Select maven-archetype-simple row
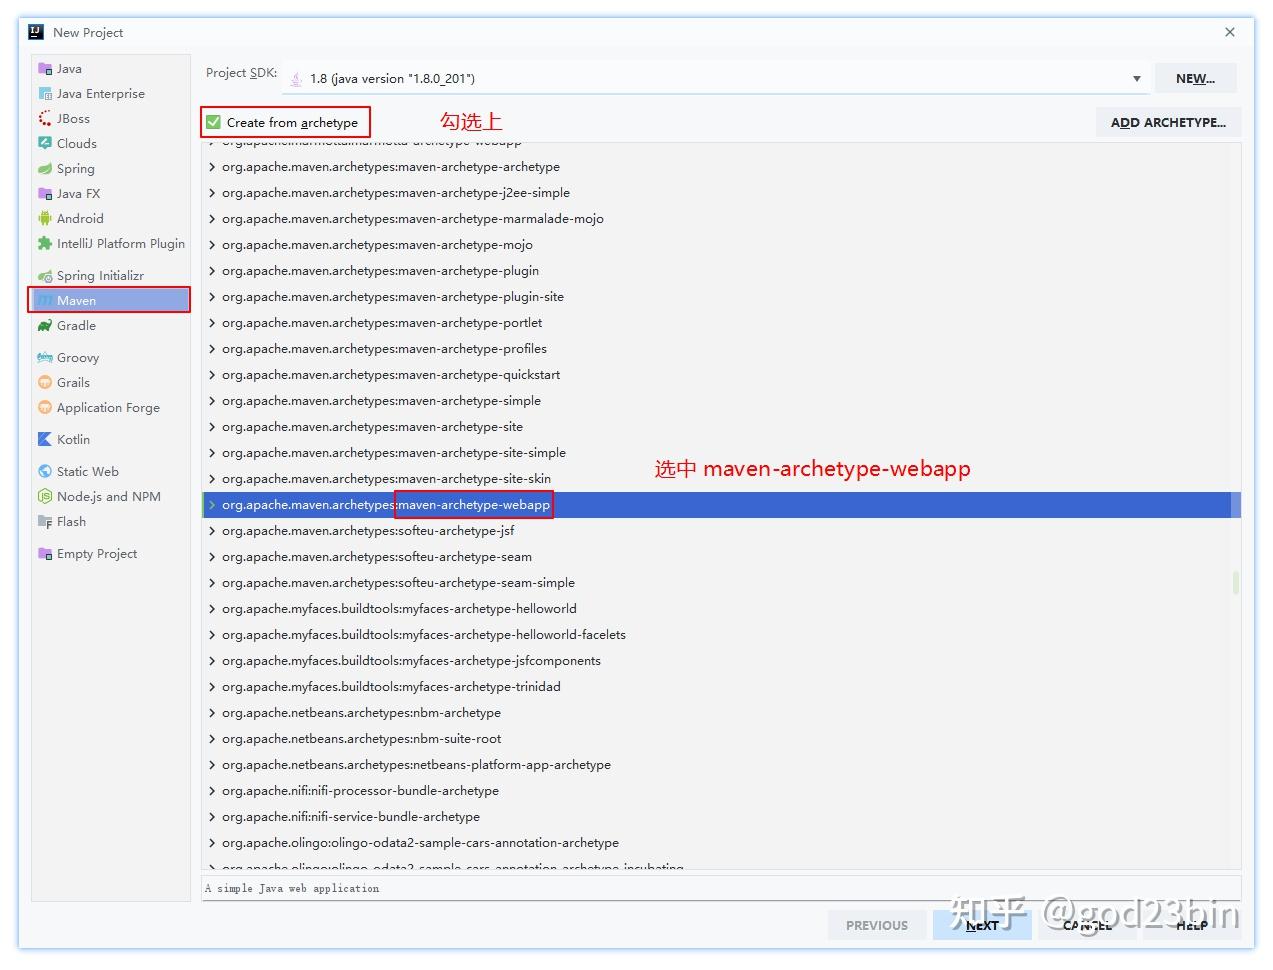 point(720,401)
